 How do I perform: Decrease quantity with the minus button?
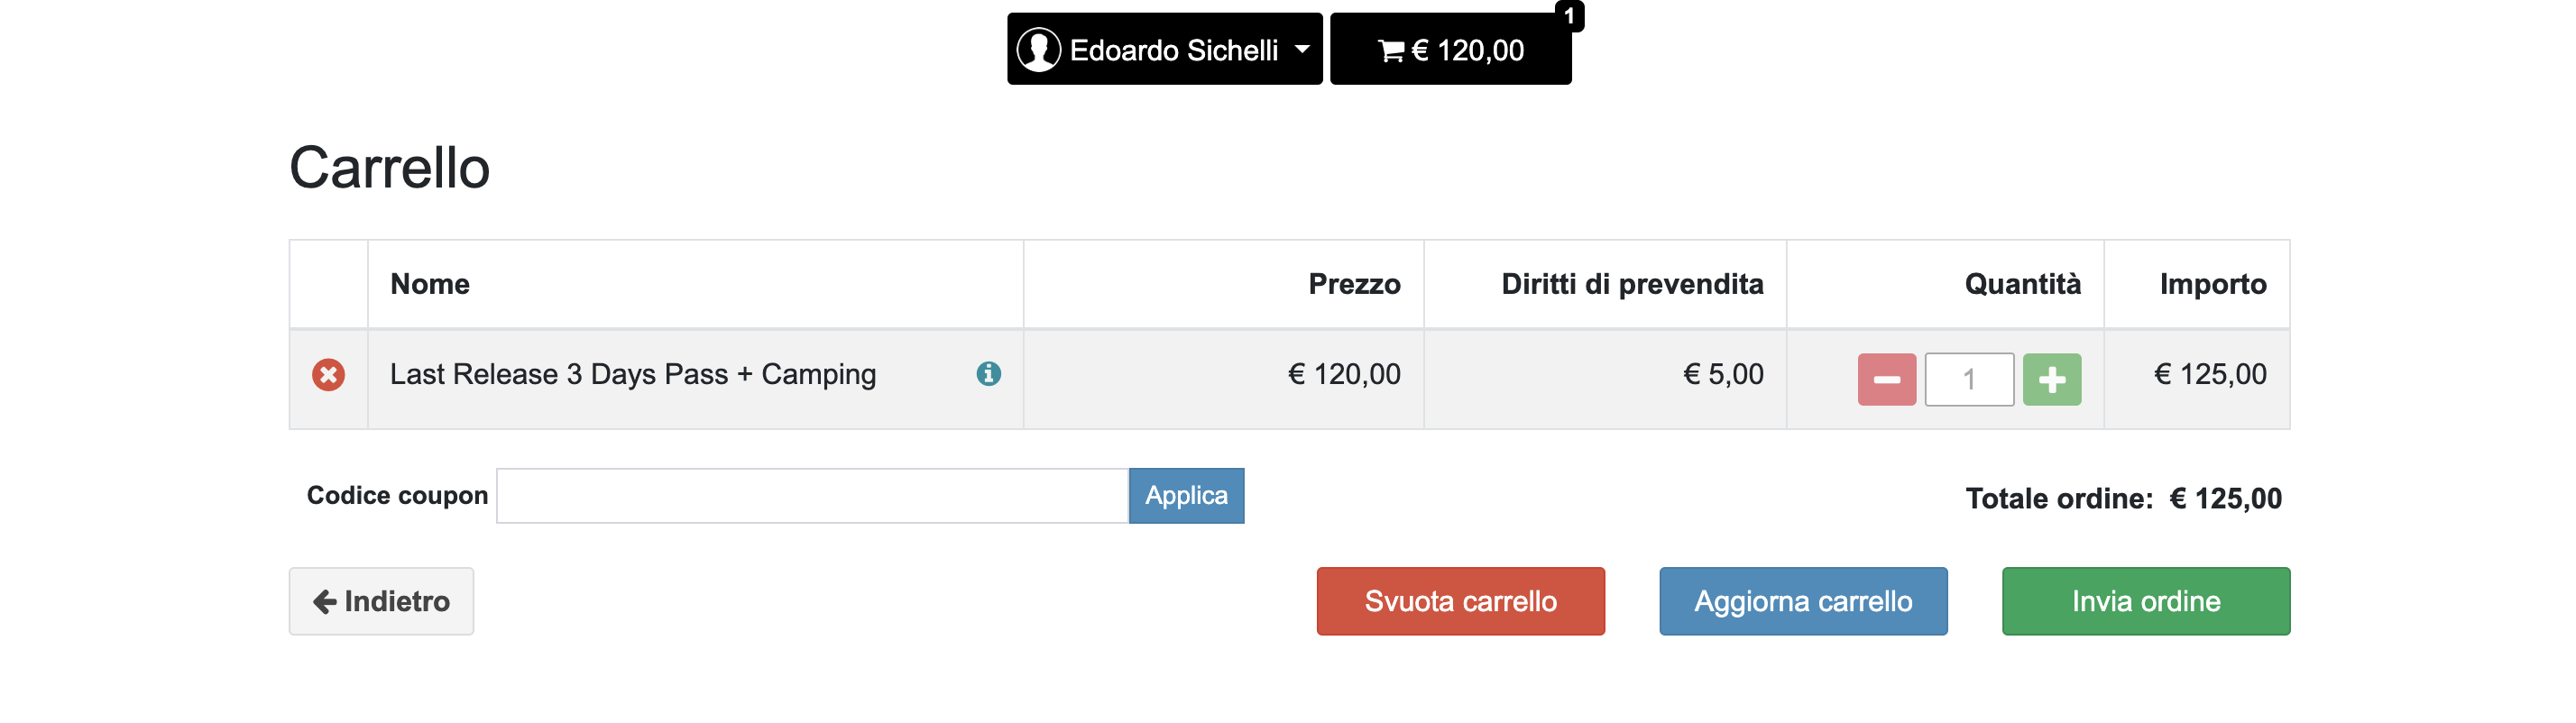[1886, 380]
